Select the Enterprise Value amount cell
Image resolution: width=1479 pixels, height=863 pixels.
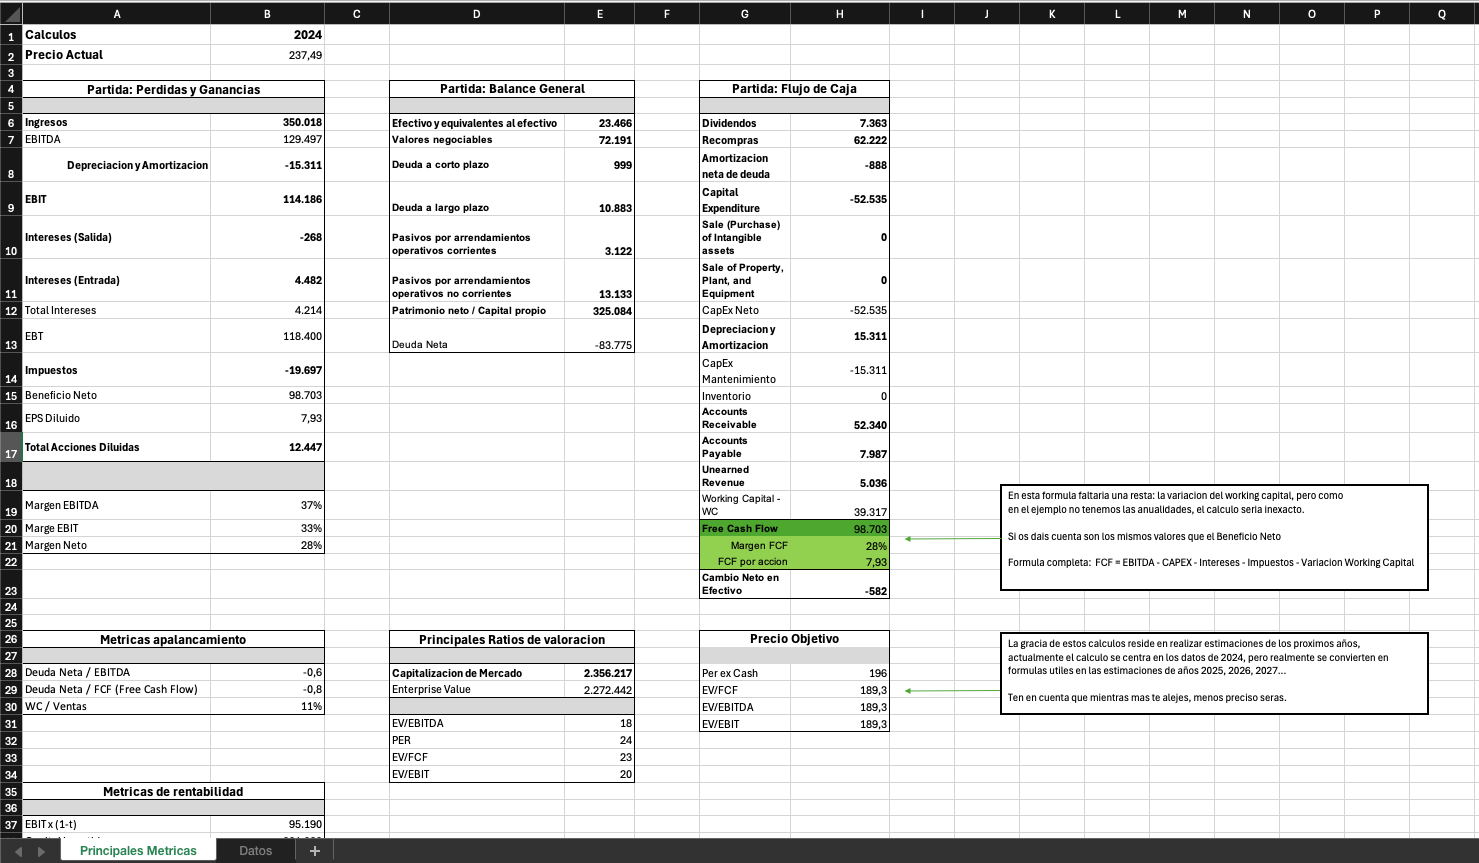pyautogui.click(x=599, y=690)
